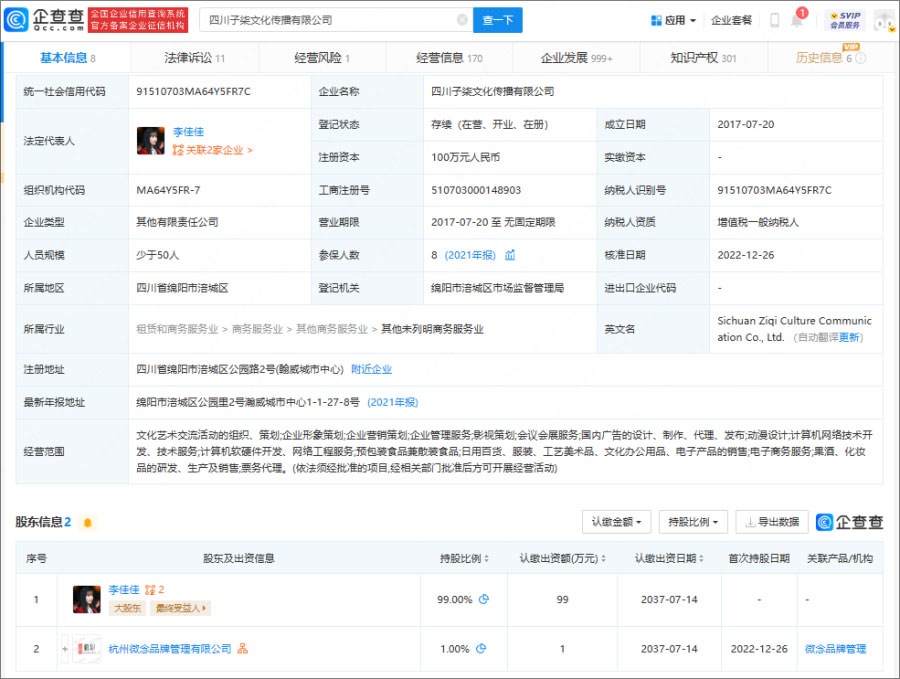900x679 pixels.
Task: Open the 持股比例 dropdown
Action: pos(693,522)
